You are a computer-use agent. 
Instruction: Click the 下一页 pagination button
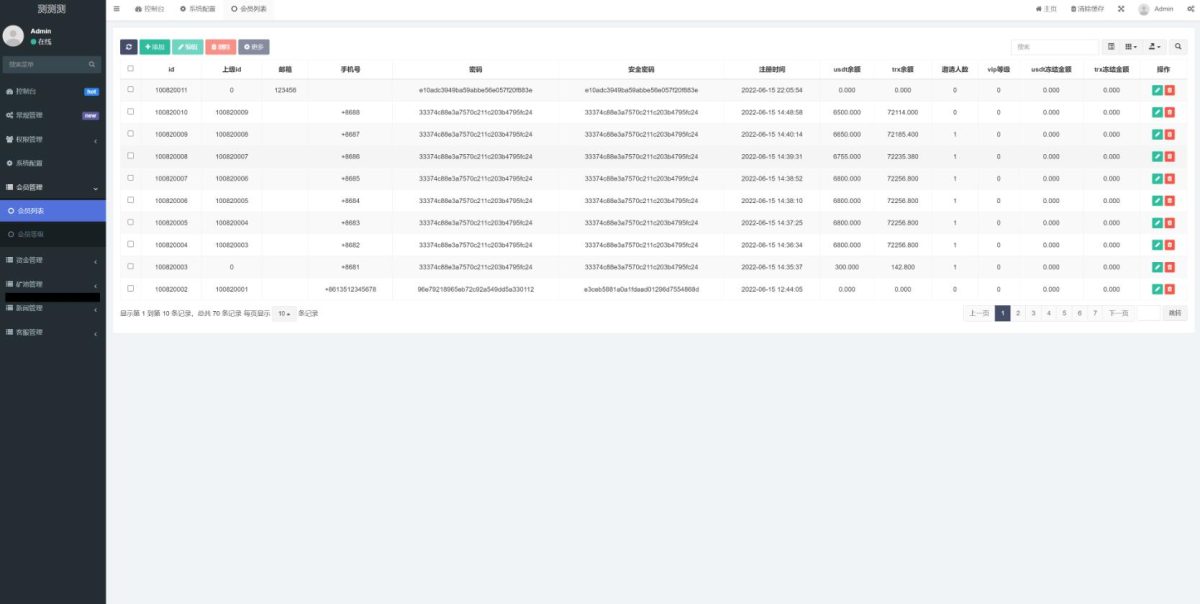click(x=1118, y=313)
